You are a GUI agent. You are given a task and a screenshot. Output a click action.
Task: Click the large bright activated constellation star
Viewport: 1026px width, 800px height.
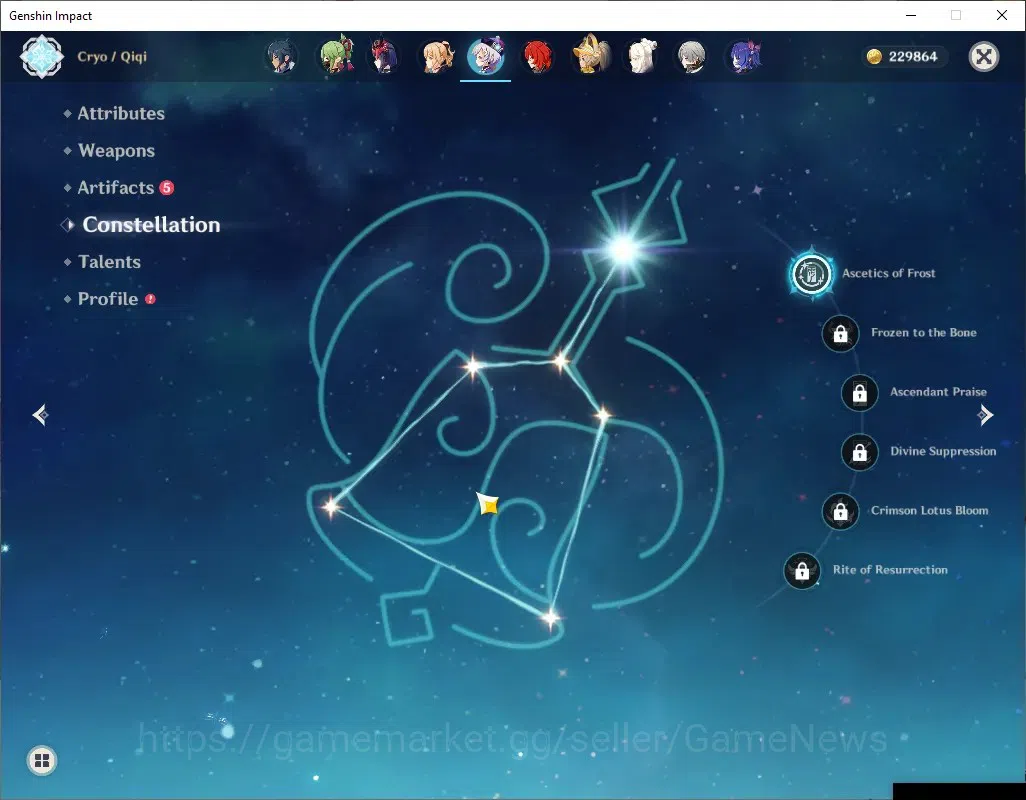point(624,249)
